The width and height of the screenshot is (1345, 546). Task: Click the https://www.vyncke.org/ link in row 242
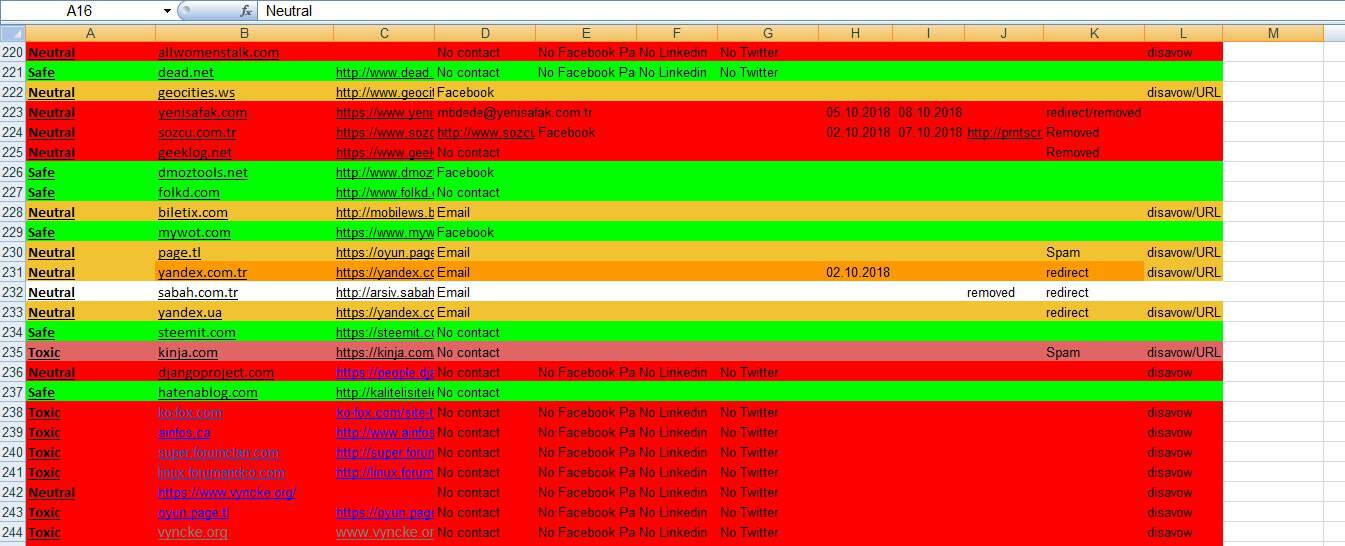coord(226,492)
